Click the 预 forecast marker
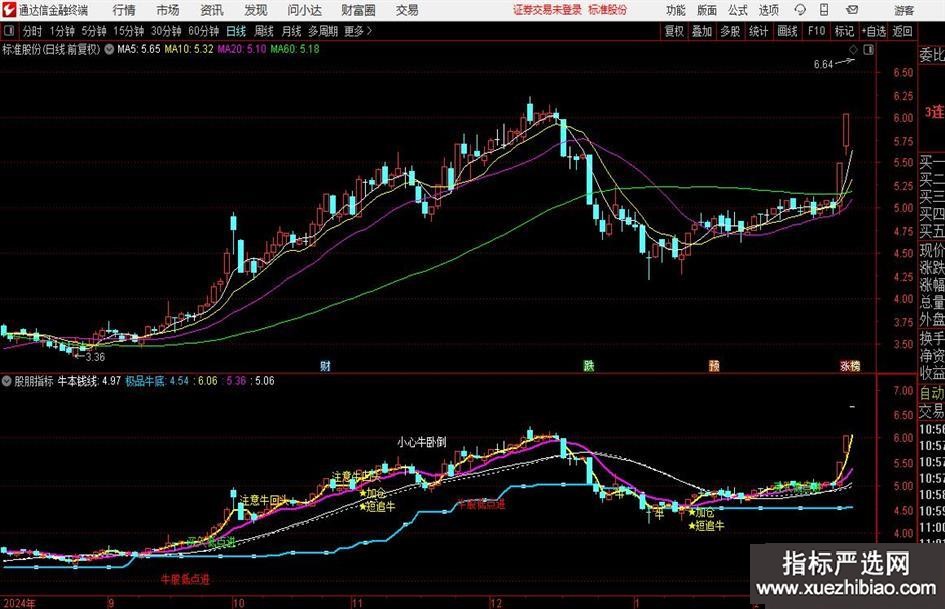945x609 pixels. point(714,365)
